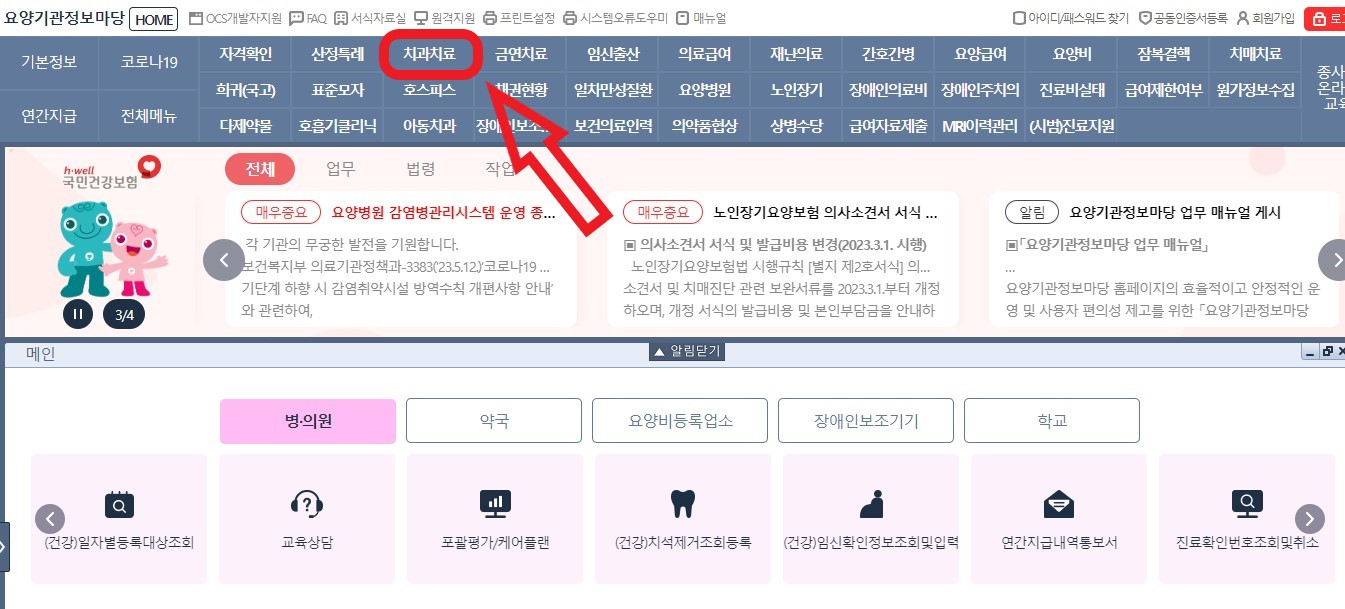Show the previous notice card
1345x609 pixels.
point(223,260)
